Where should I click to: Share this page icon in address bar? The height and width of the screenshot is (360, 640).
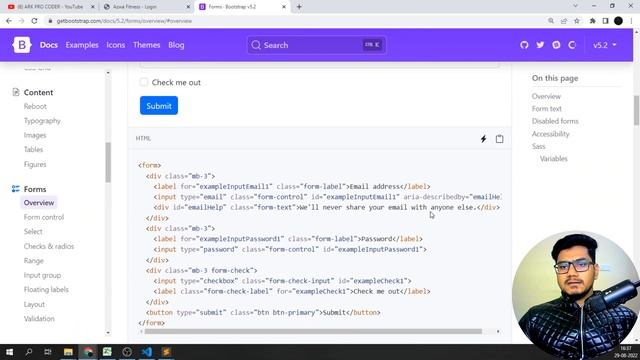pos(564,21)
